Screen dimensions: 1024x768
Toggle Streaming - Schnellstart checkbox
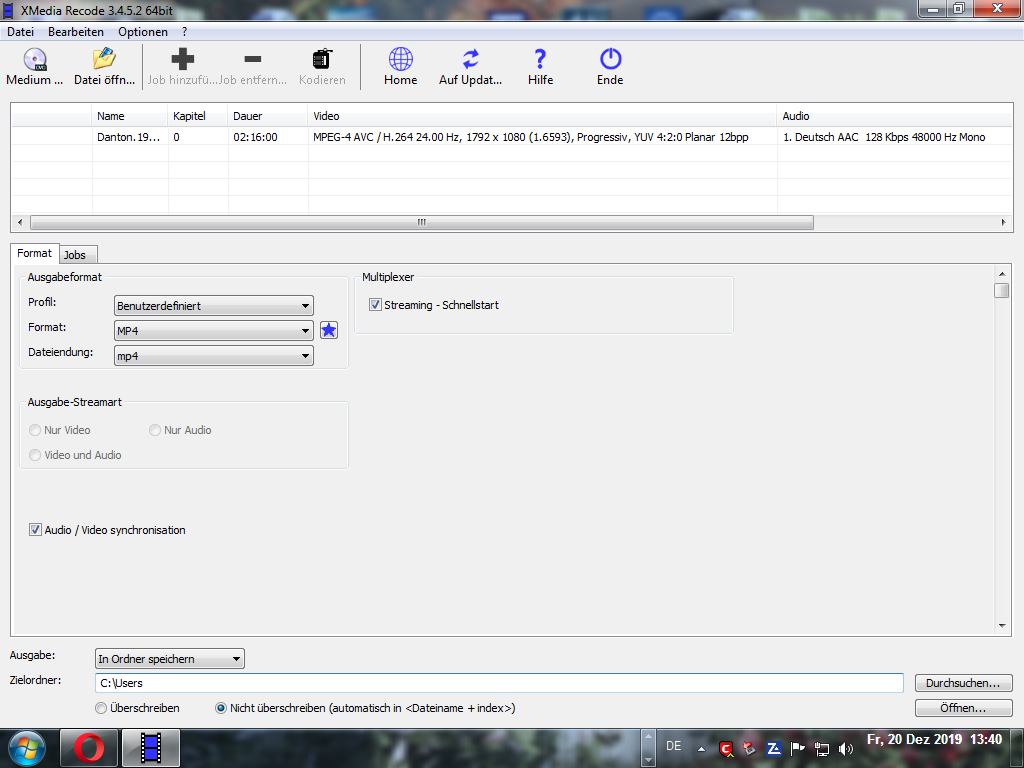pyautogui.click(x=376, y=305)
